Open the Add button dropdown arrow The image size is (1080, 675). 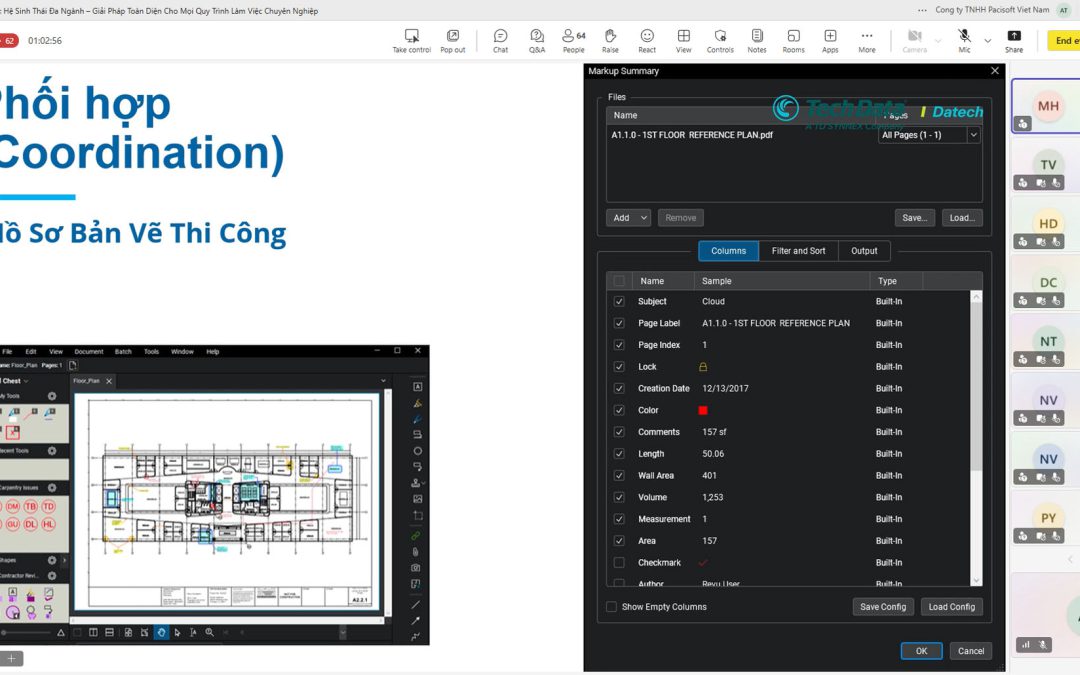coord(644,218)
